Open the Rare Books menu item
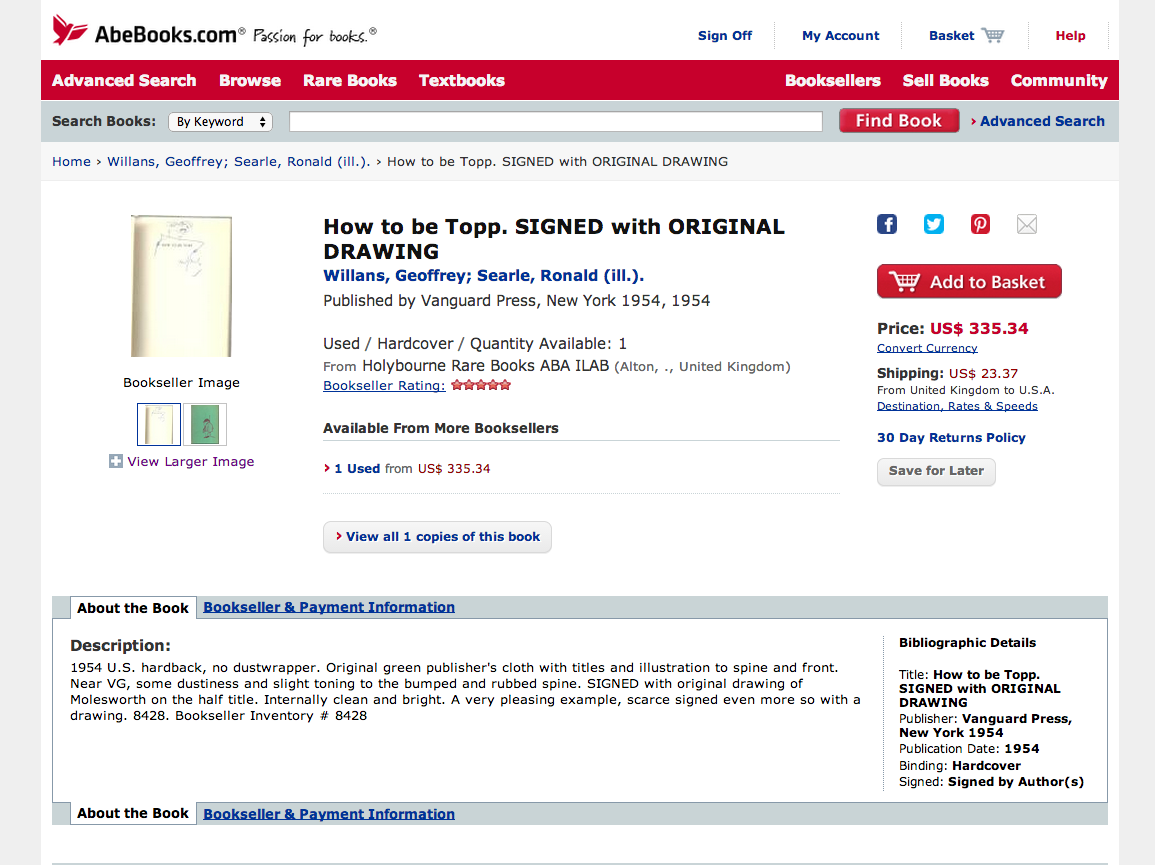1155x865 pixels. [350, 80]
